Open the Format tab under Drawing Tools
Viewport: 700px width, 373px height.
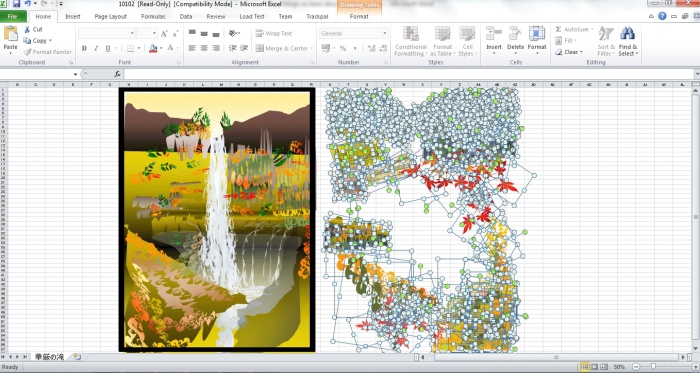[359, 17]
